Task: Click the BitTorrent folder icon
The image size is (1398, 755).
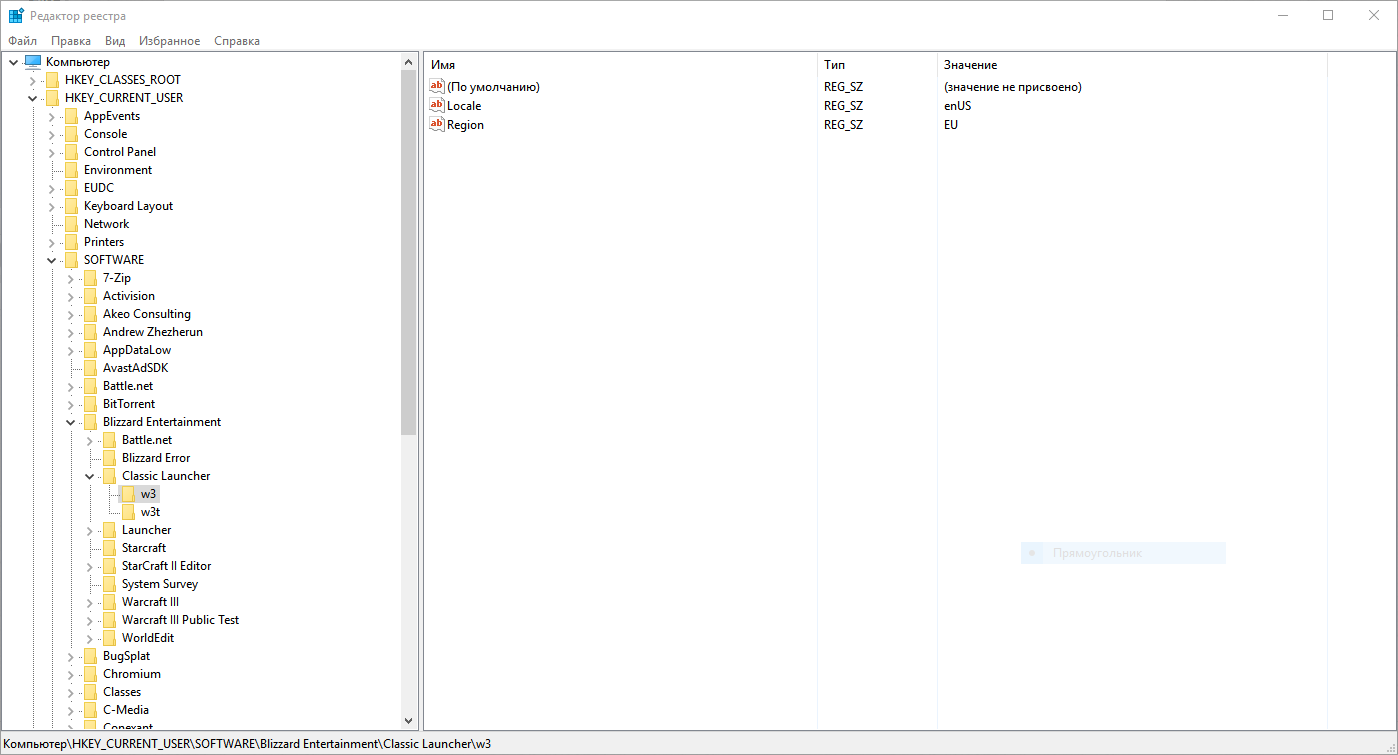Action: point(90,404)
